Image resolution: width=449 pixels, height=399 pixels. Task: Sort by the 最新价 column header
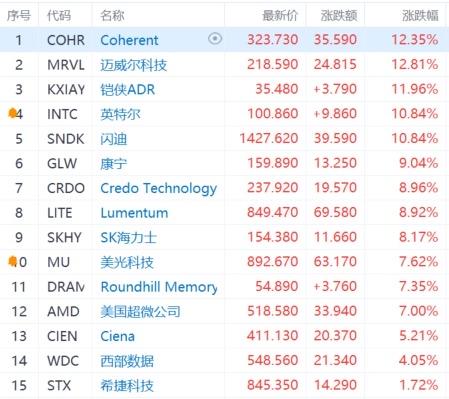(x=280, y=16)
